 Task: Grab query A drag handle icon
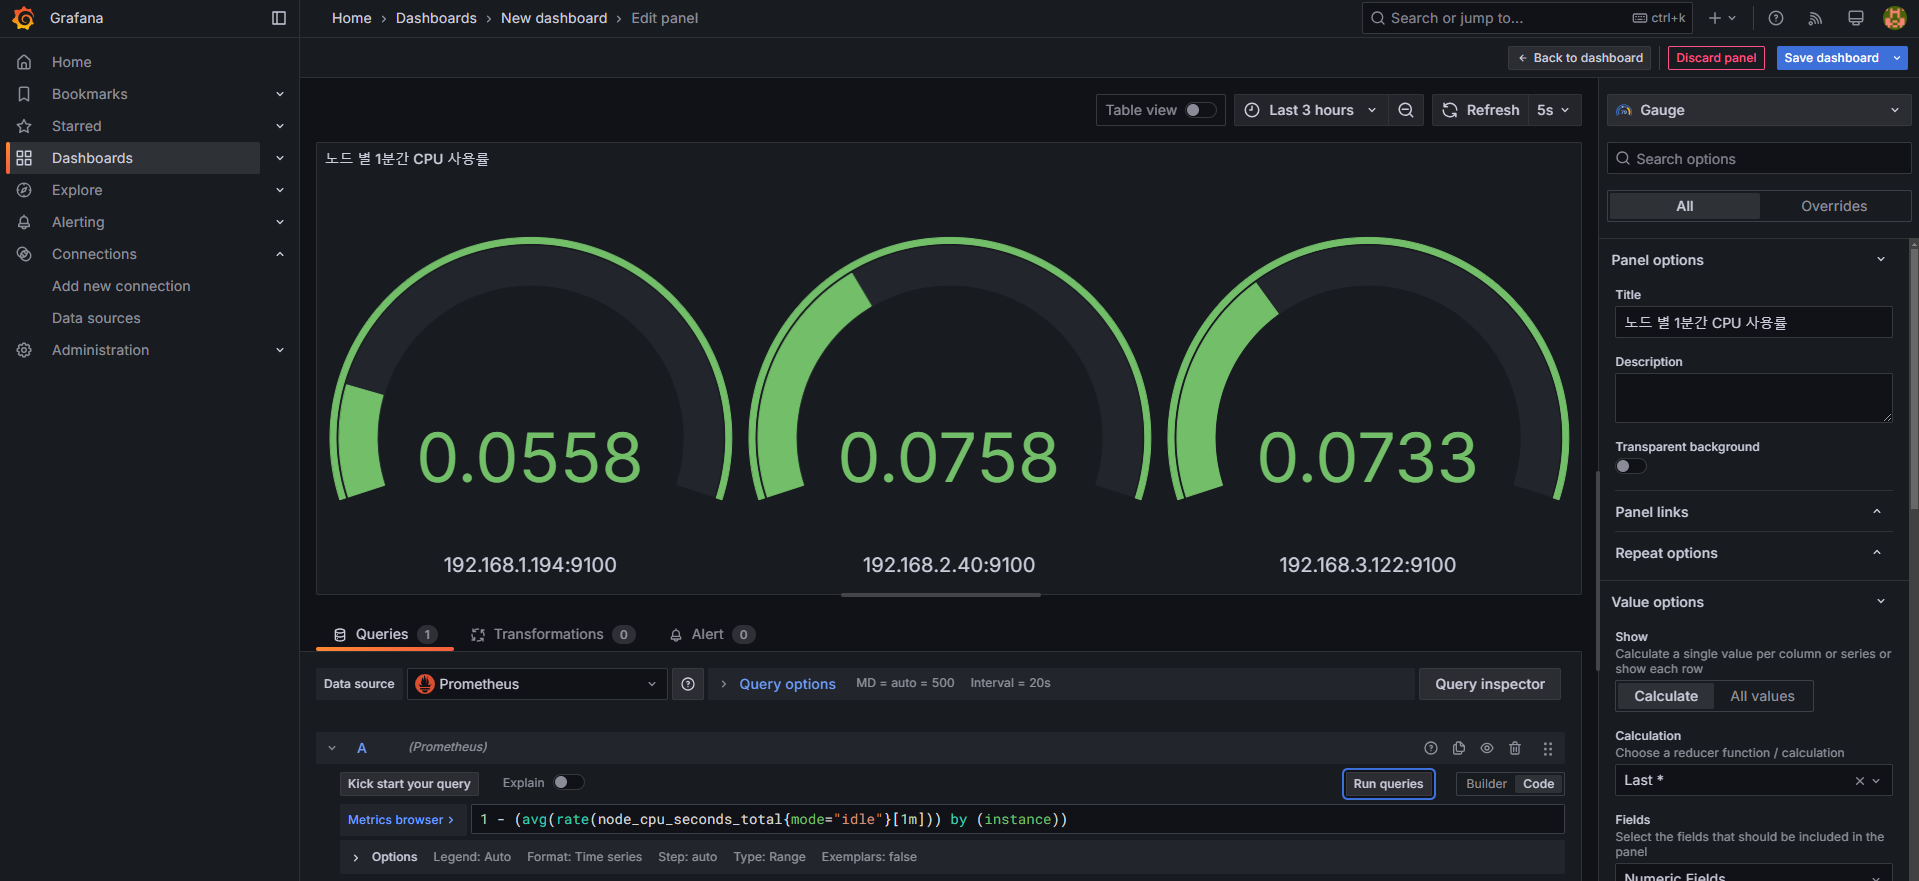point(1547,748)
